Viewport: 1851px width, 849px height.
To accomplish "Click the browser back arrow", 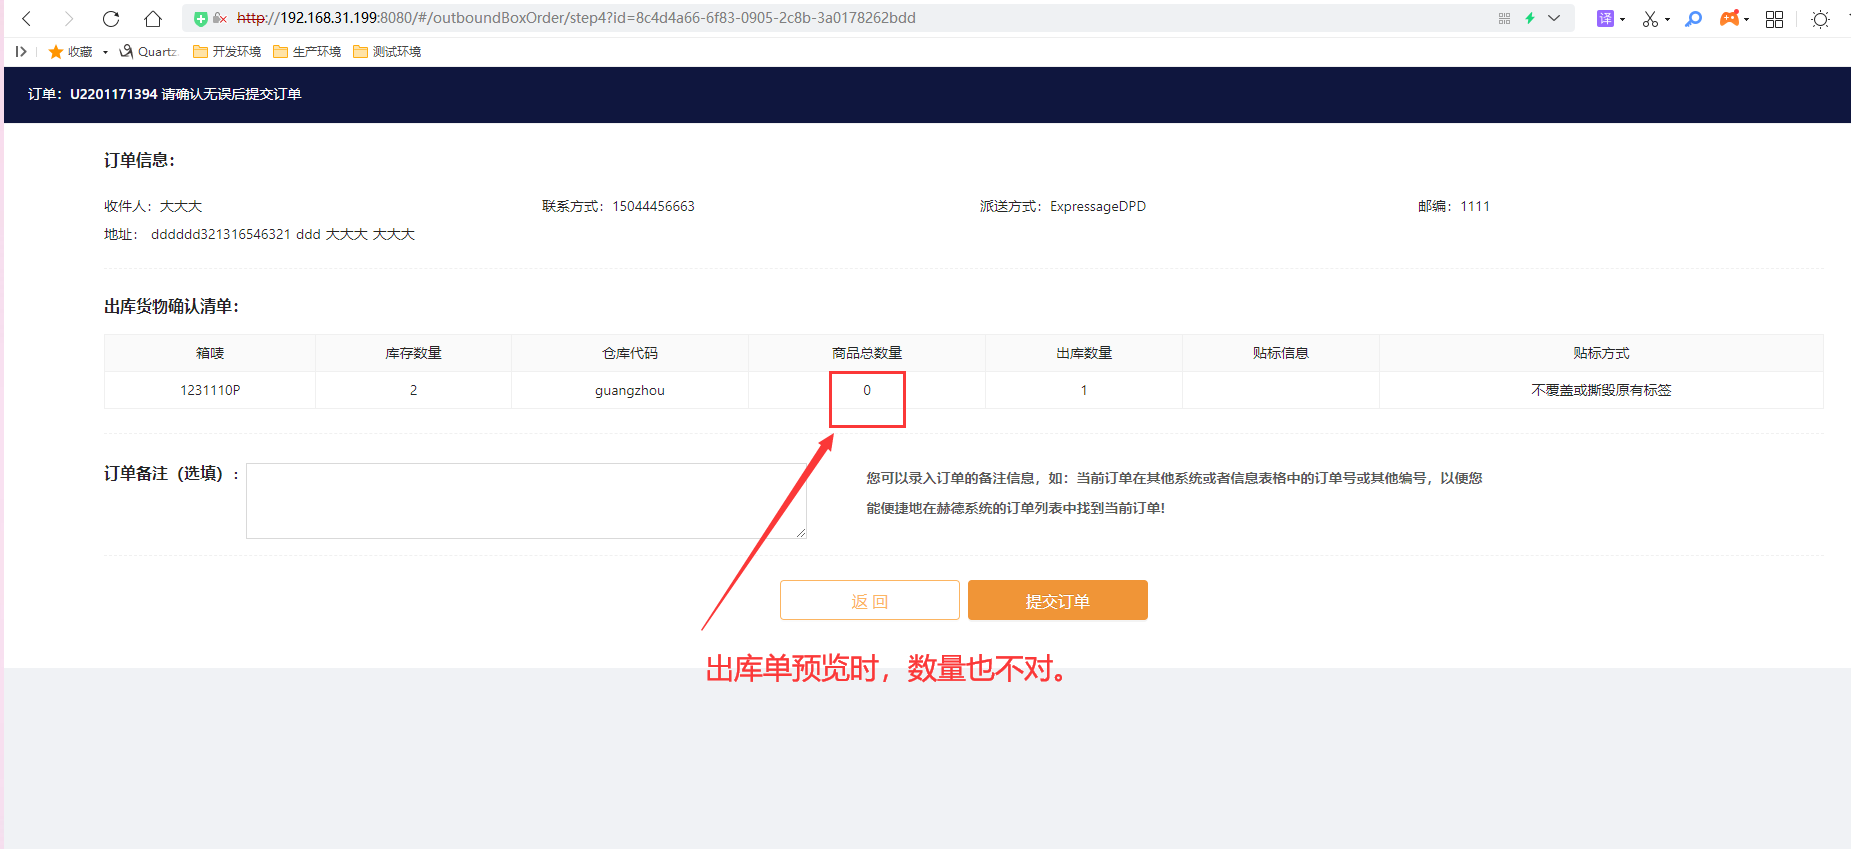I will (27, 18).
